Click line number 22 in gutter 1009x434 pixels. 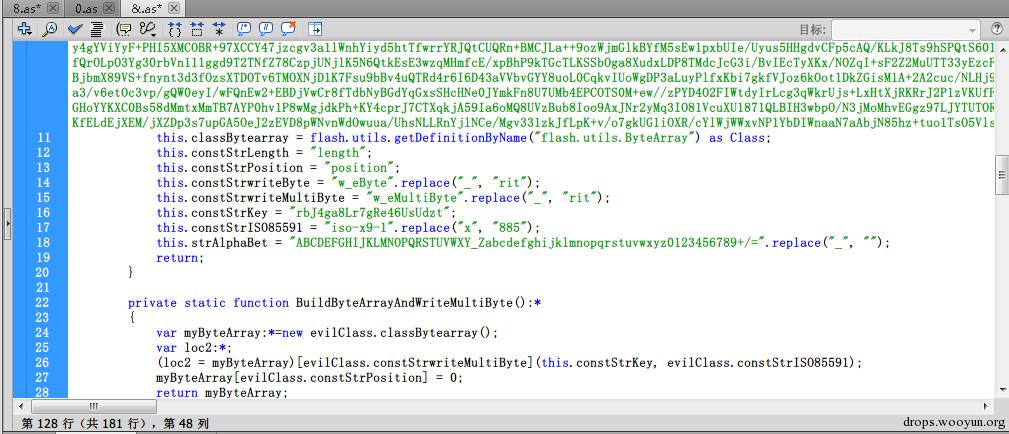point(43,303)
